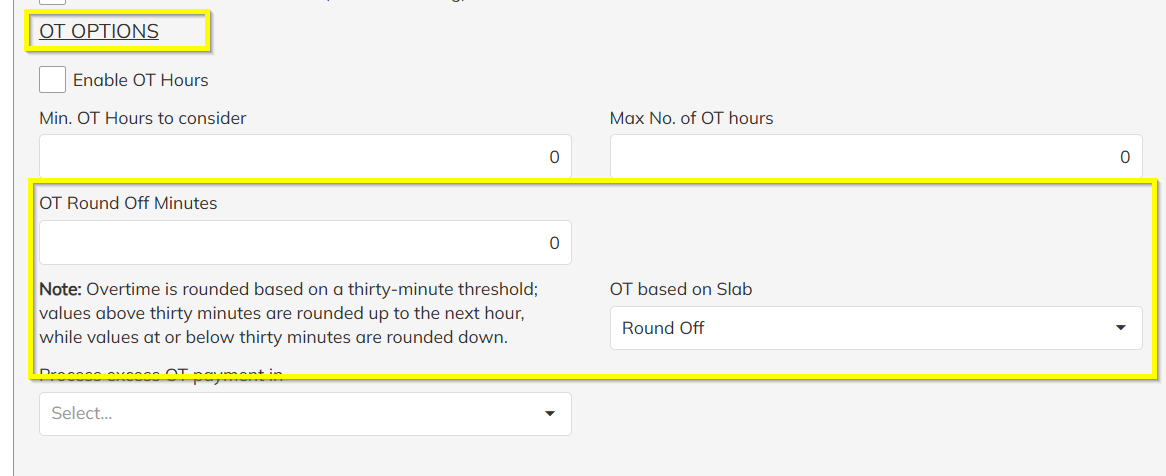Viewport: 1166px width, 476px height.
Task: Click the OT OPTIONS section heading
Action: (x=99, y=31)
